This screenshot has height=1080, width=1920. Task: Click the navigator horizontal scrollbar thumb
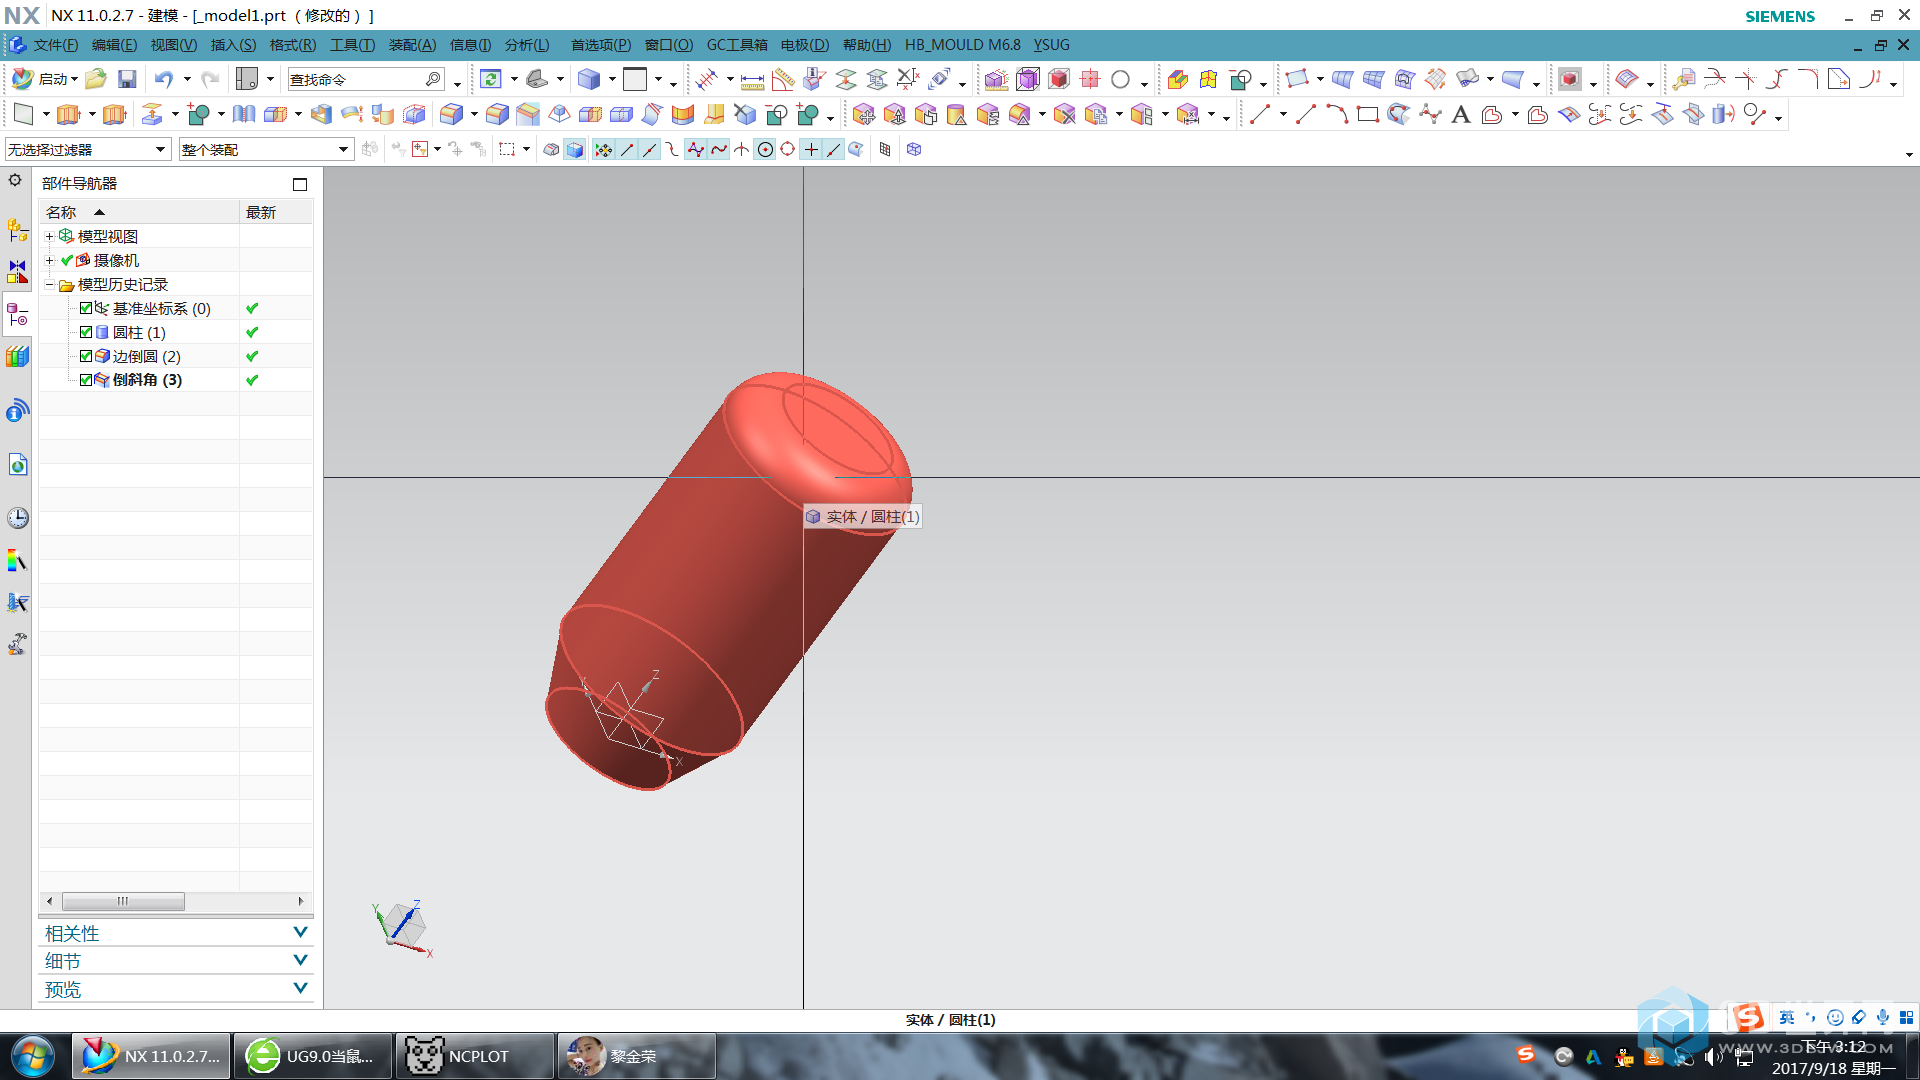tap(123, 901)
